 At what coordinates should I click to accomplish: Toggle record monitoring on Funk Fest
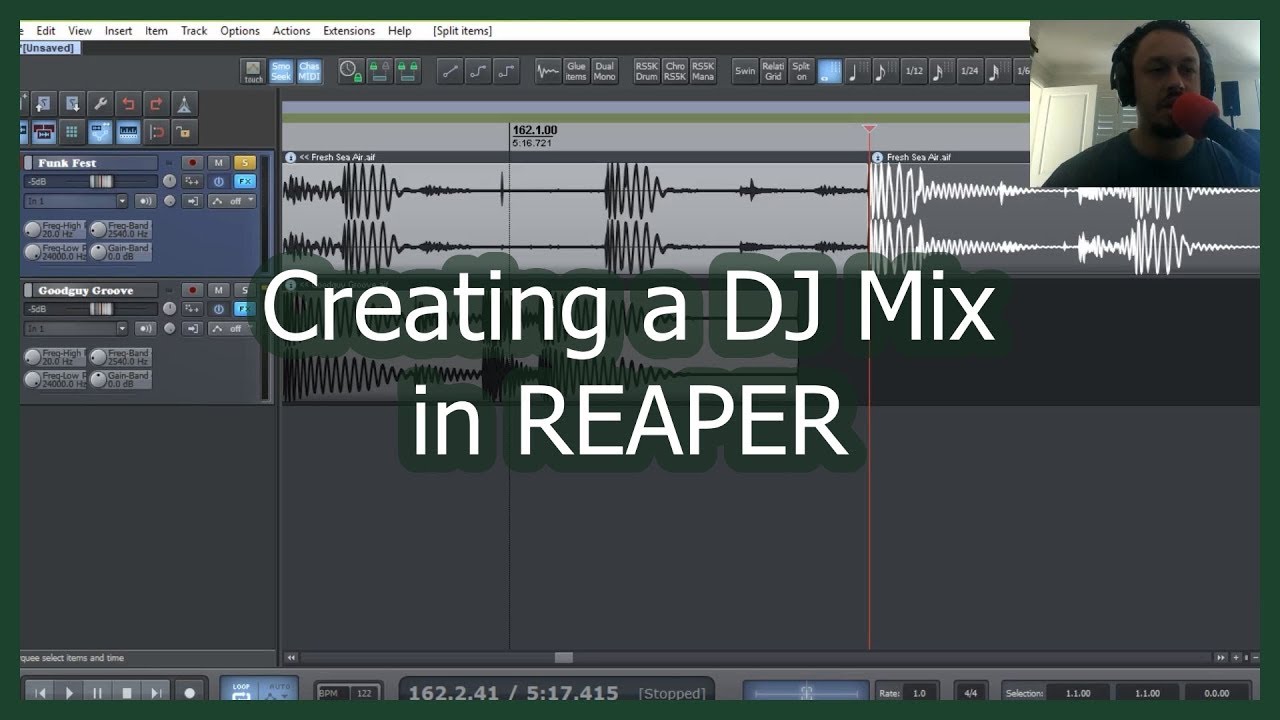(146, 201)
